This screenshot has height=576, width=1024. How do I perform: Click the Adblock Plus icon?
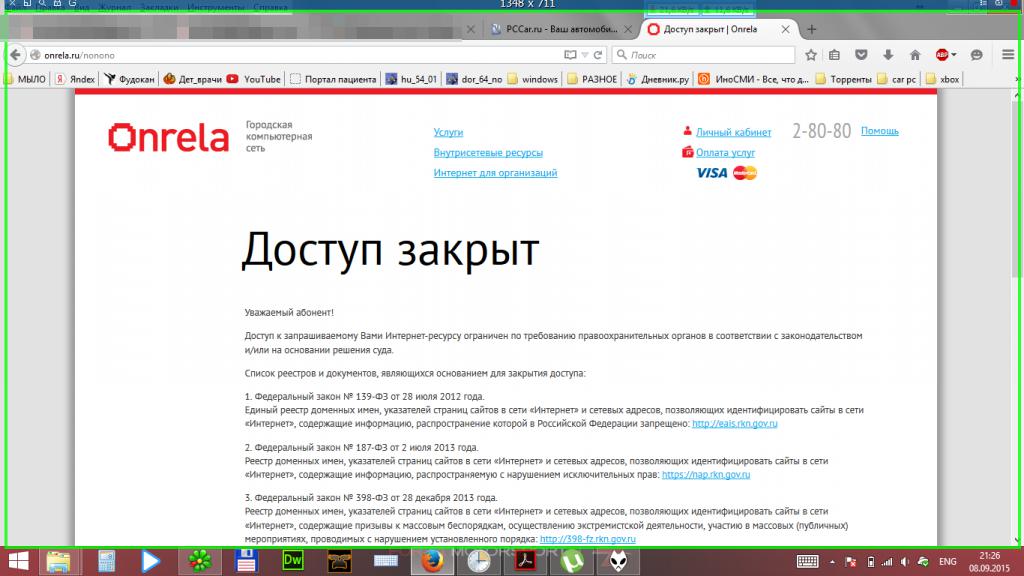click(x=941, y=55)
